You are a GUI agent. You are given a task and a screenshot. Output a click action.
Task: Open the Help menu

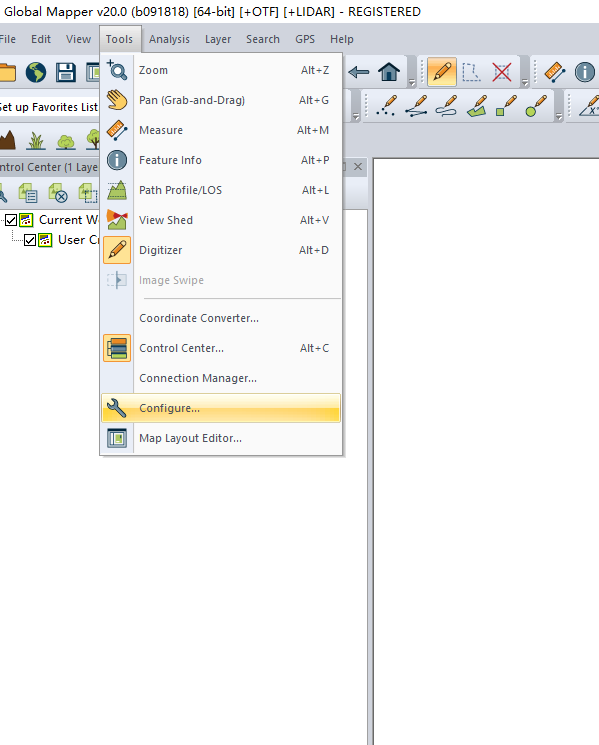342,39
